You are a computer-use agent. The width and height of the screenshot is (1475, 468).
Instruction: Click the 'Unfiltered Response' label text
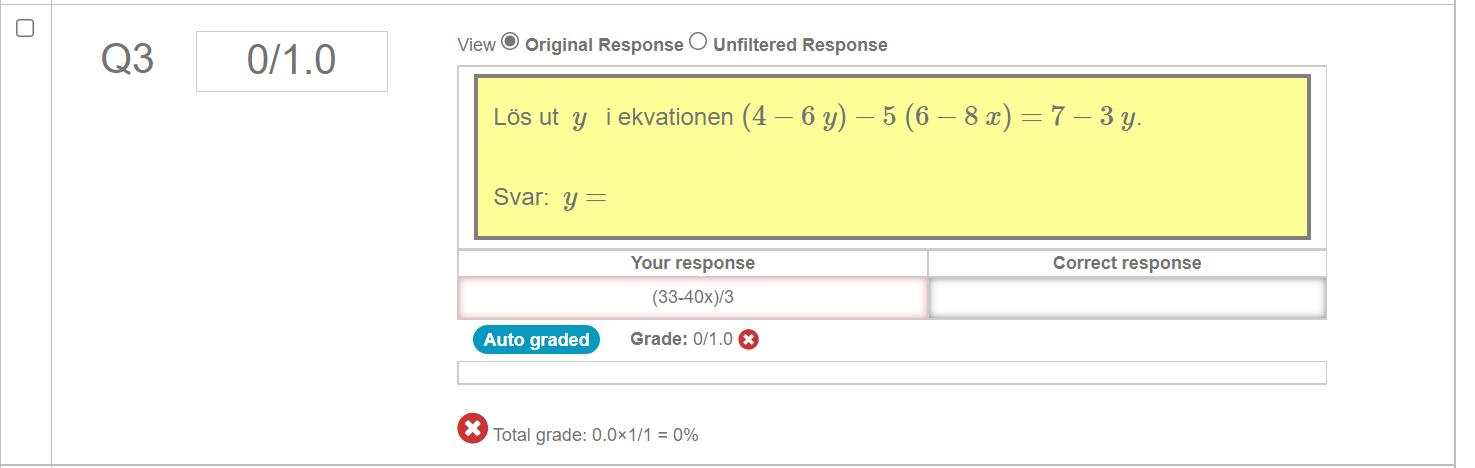pyautogui.click(x=800, y=45)
